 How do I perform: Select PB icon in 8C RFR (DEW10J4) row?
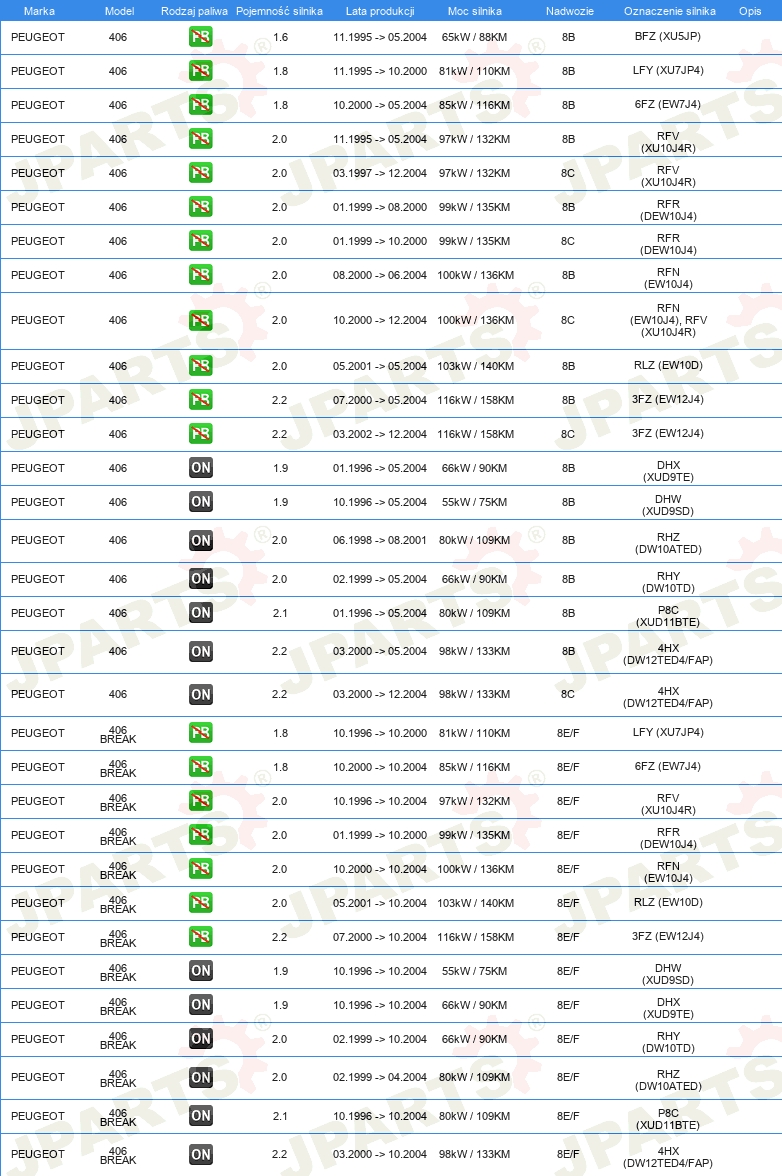pos(200,241)
